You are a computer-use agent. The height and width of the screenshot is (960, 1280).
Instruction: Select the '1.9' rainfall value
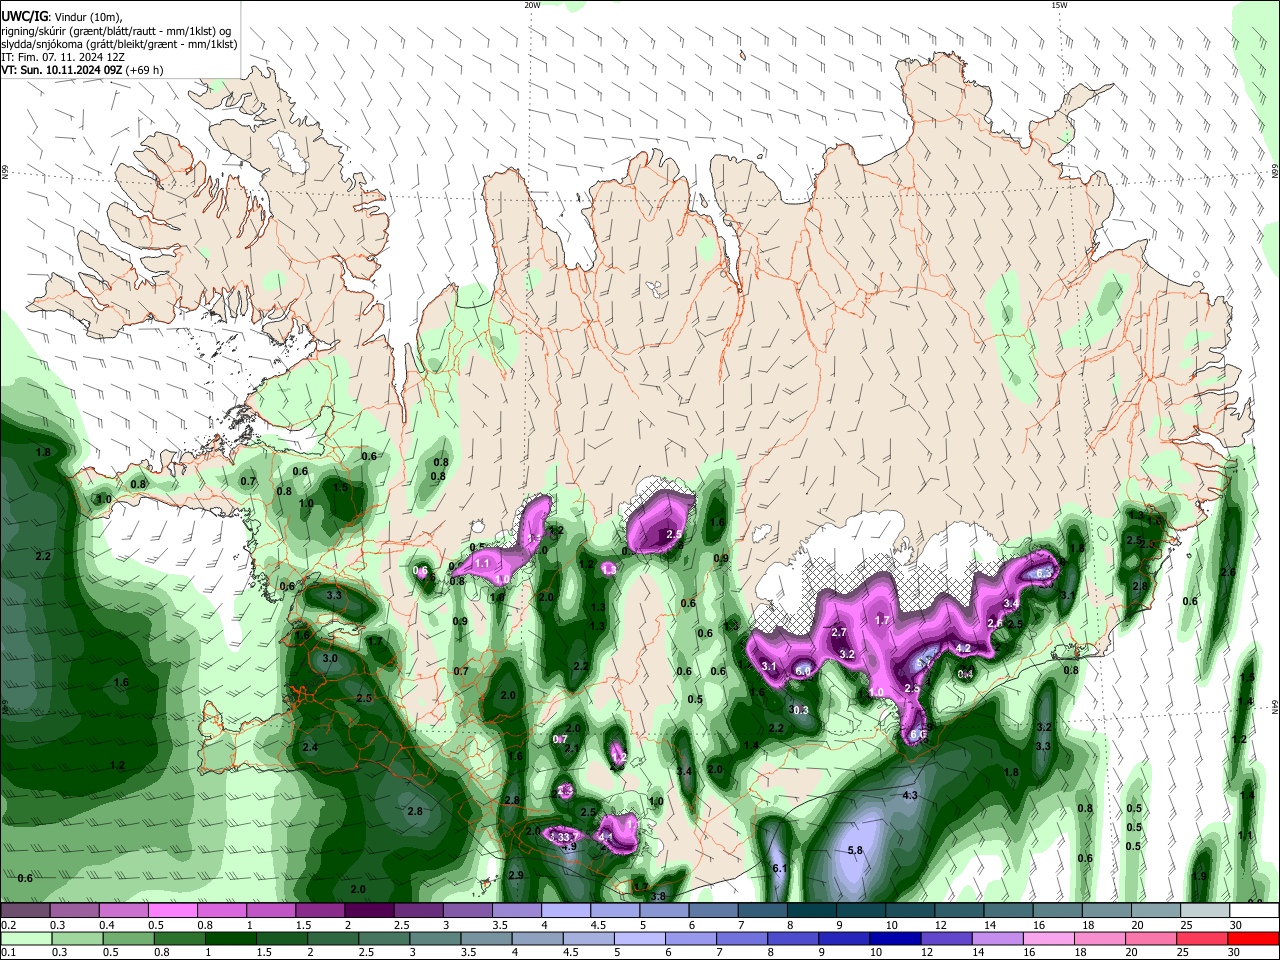(x=1200, y=876)
